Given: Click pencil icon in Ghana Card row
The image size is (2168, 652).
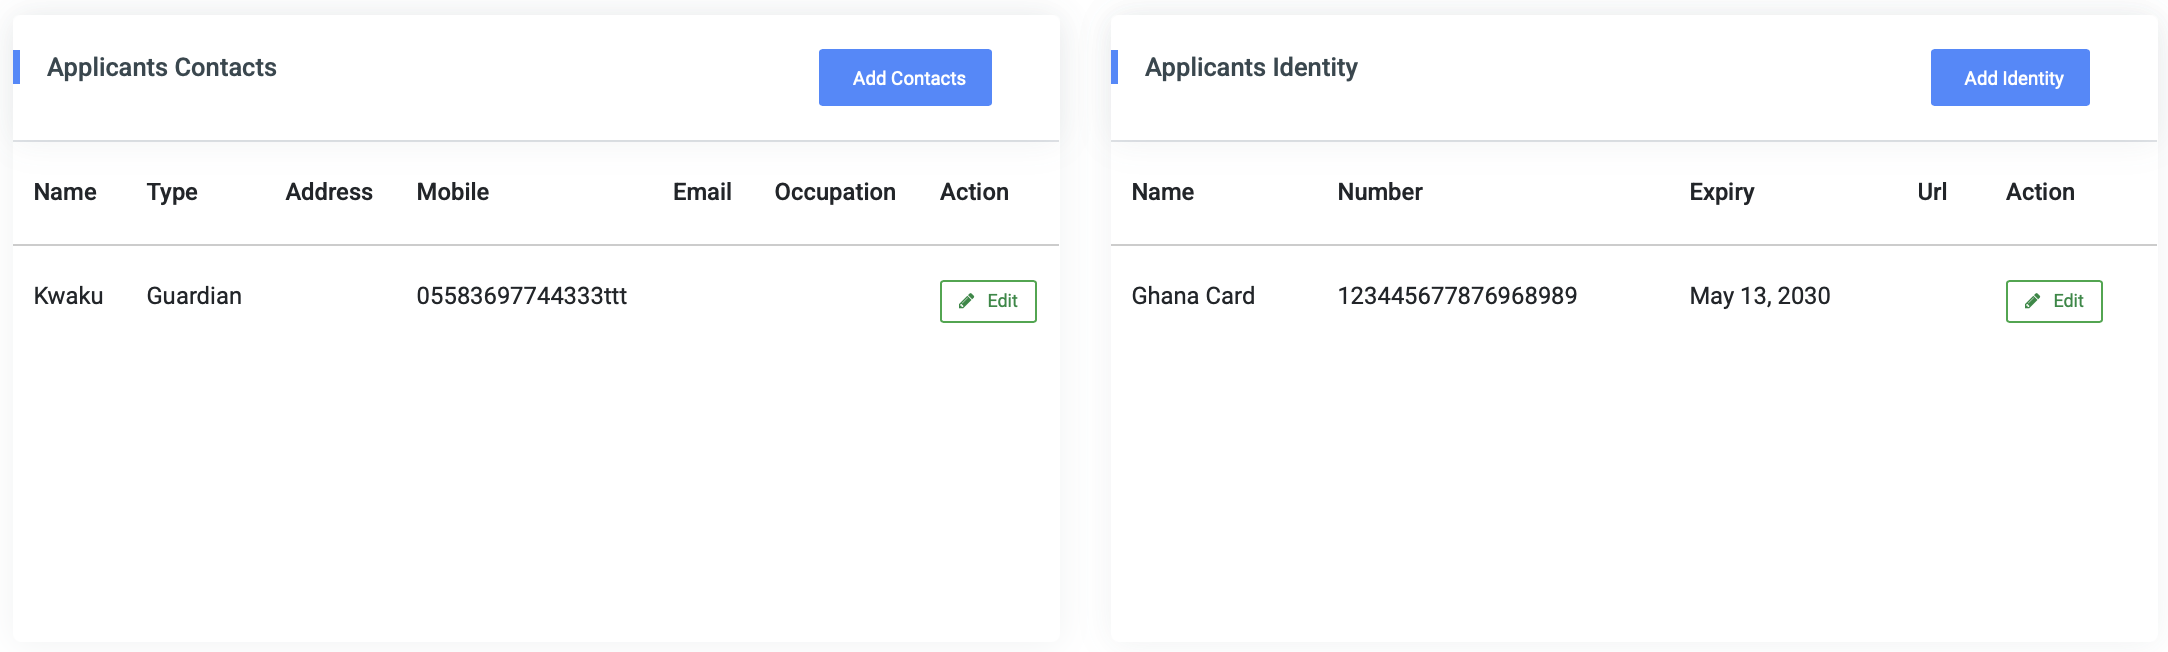Looking at the screenshot, I should [2032, 301].
